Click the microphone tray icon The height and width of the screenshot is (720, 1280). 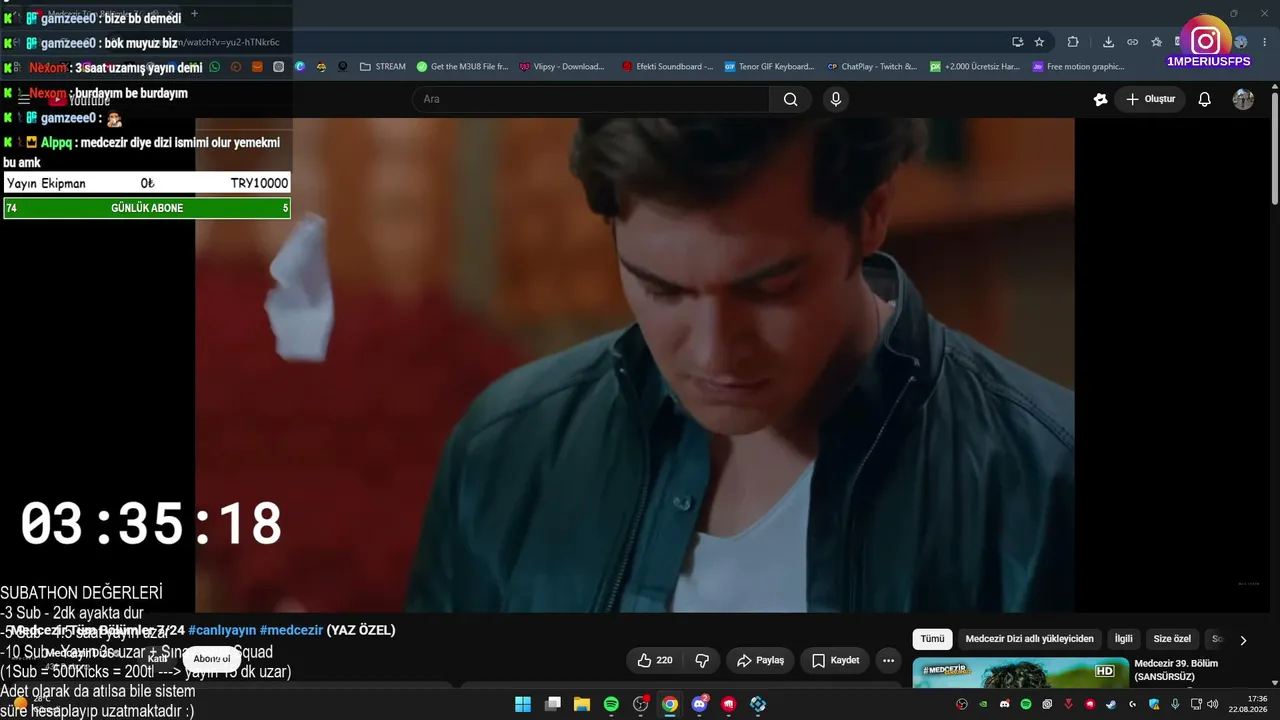click(1175, 704)
